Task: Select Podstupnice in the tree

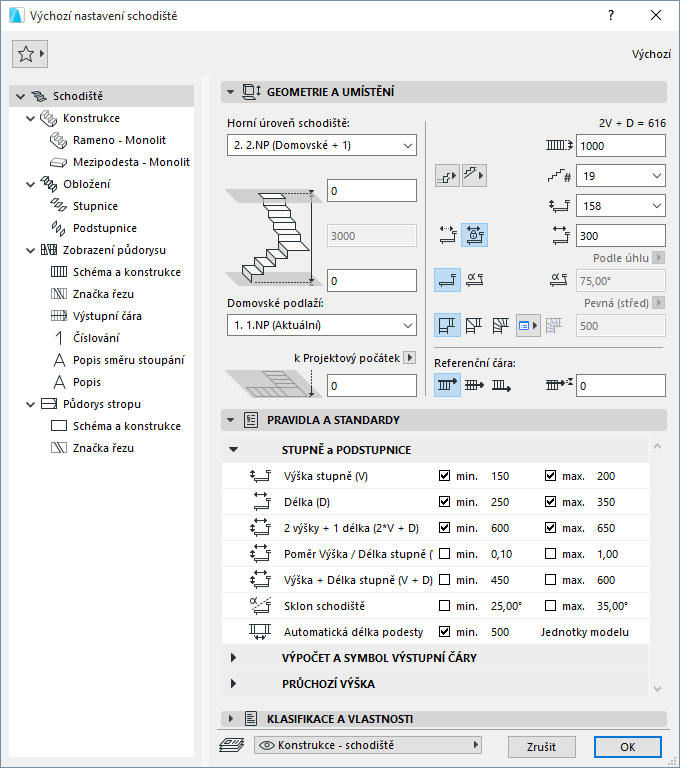Action: (x=104, y=228)
